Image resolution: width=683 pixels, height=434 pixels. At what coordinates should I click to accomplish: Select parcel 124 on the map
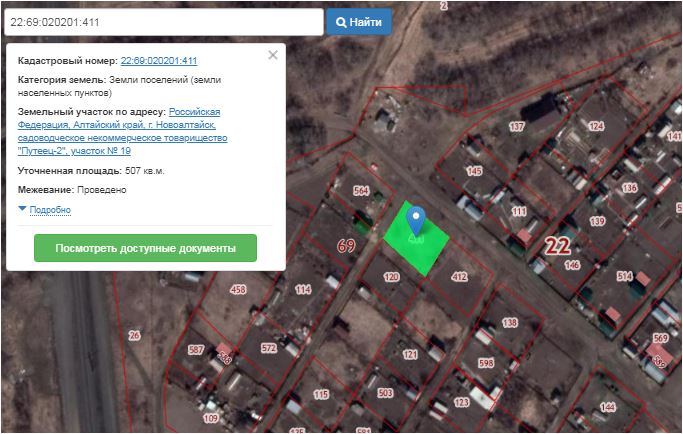point(596,126)
